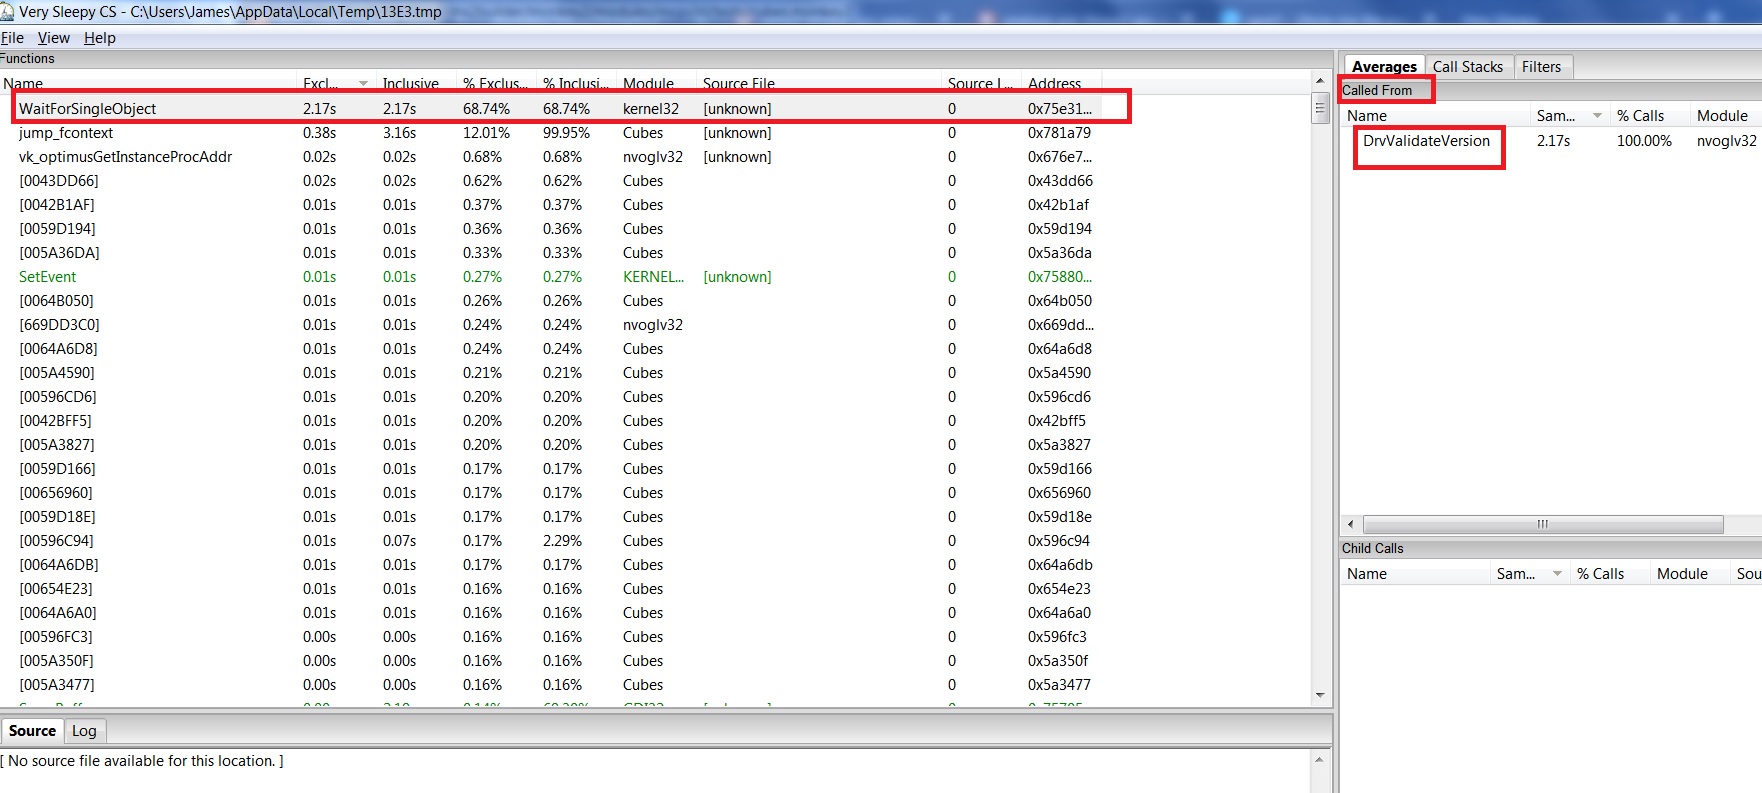This screenshot has height=793, width=1762.
Task: Click left arrow of Called From horizontal scrollbar
Action: pyautogui.click(x=1351, y=524)
